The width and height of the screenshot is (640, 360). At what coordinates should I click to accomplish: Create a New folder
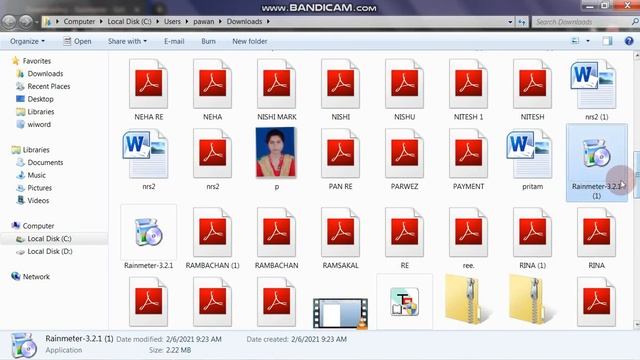tap(250, 41)
